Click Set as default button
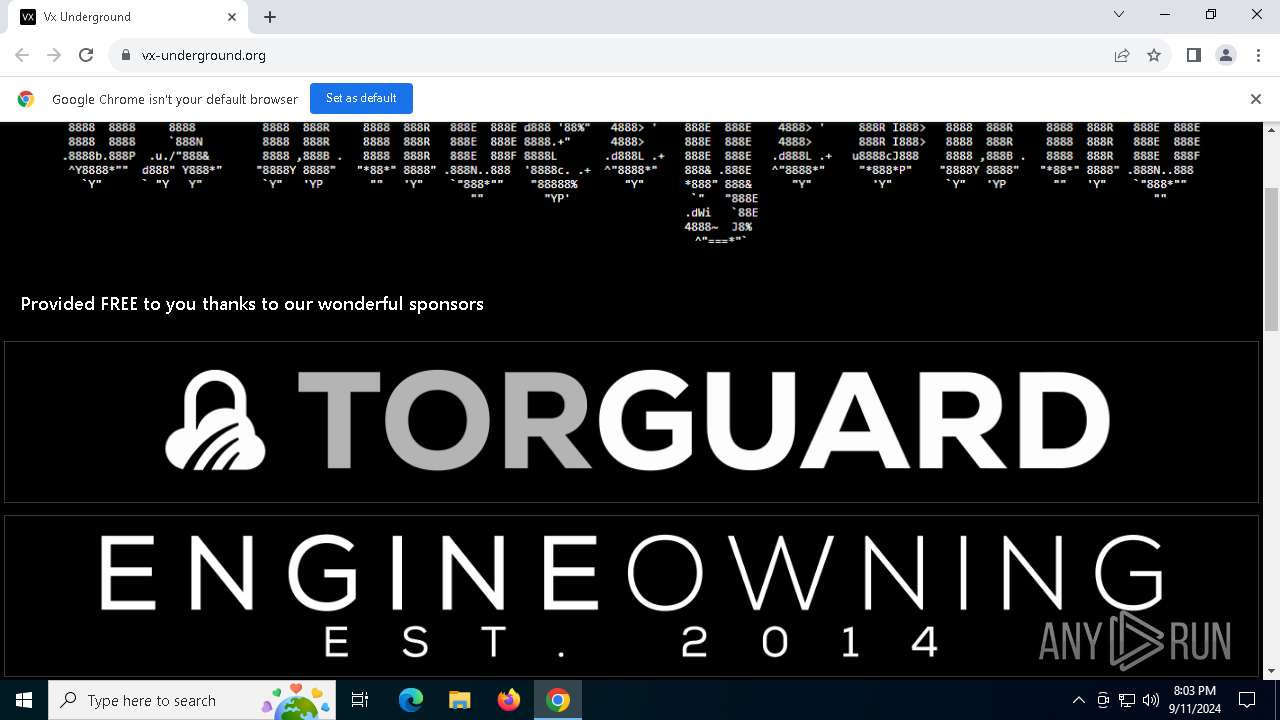 361,98
